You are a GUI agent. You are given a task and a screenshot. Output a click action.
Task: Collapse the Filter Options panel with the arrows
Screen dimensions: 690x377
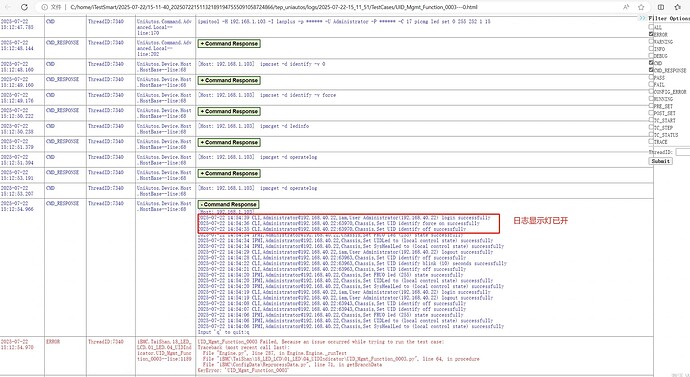(x=643, y=18)
